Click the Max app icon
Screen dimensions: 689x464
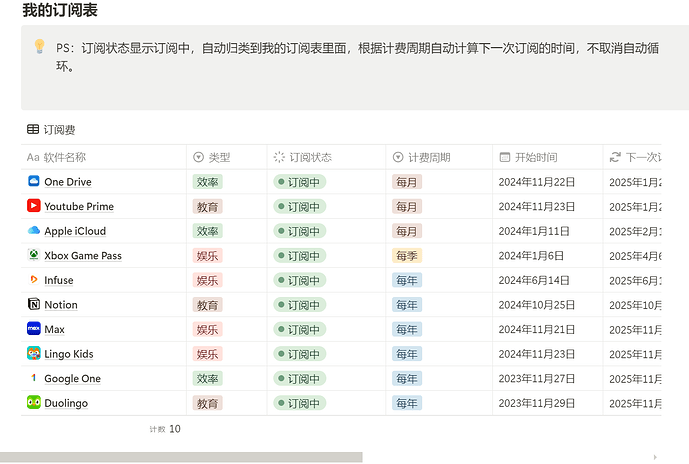[33, 329]
